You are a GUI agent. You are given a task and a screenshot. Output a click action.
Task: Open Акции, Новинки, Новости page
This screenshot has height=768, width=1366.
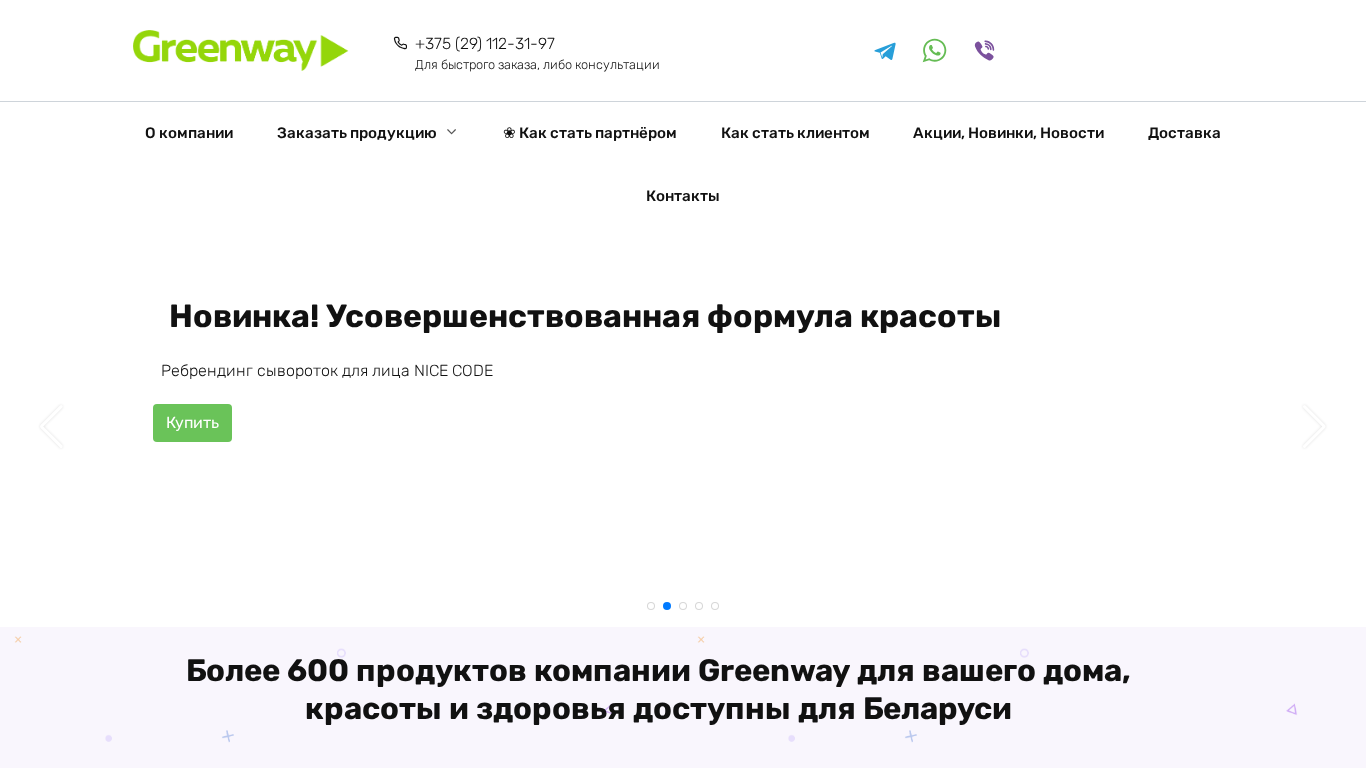pos(1008,133)
